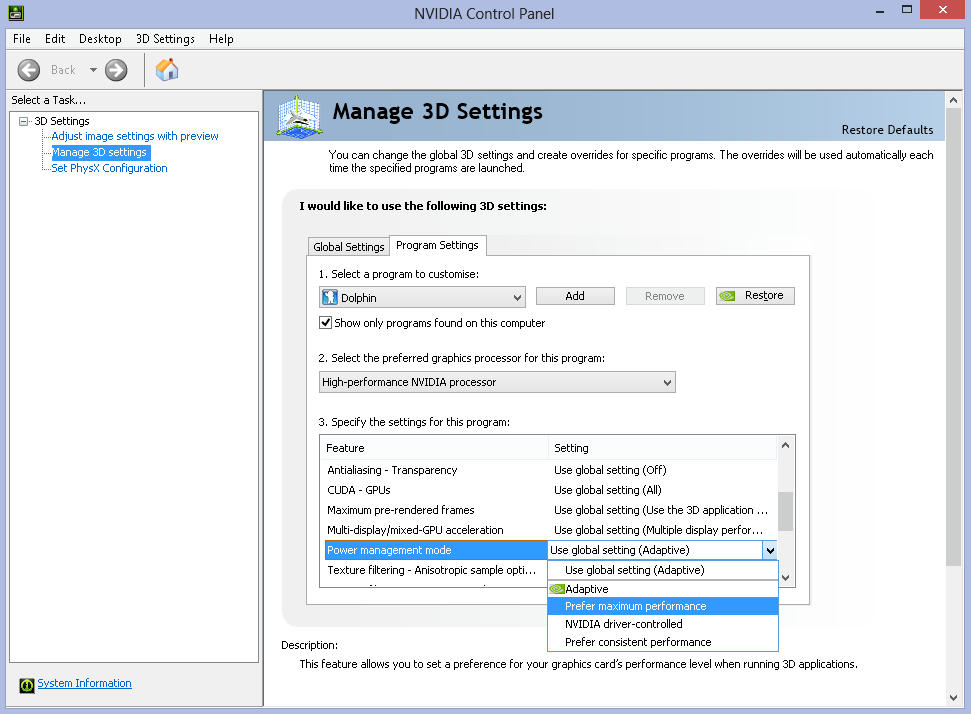Choose Prefer consistent performance option
971x714 pixels.
coord(663,642)
